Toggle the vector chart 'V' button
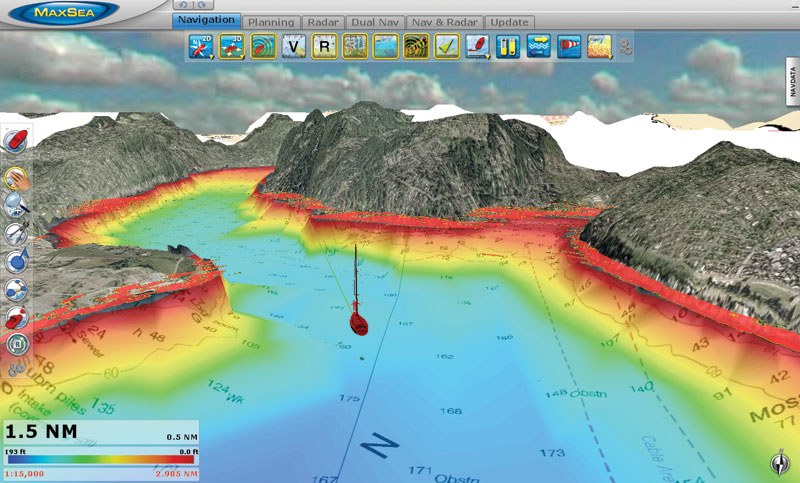 293,47
